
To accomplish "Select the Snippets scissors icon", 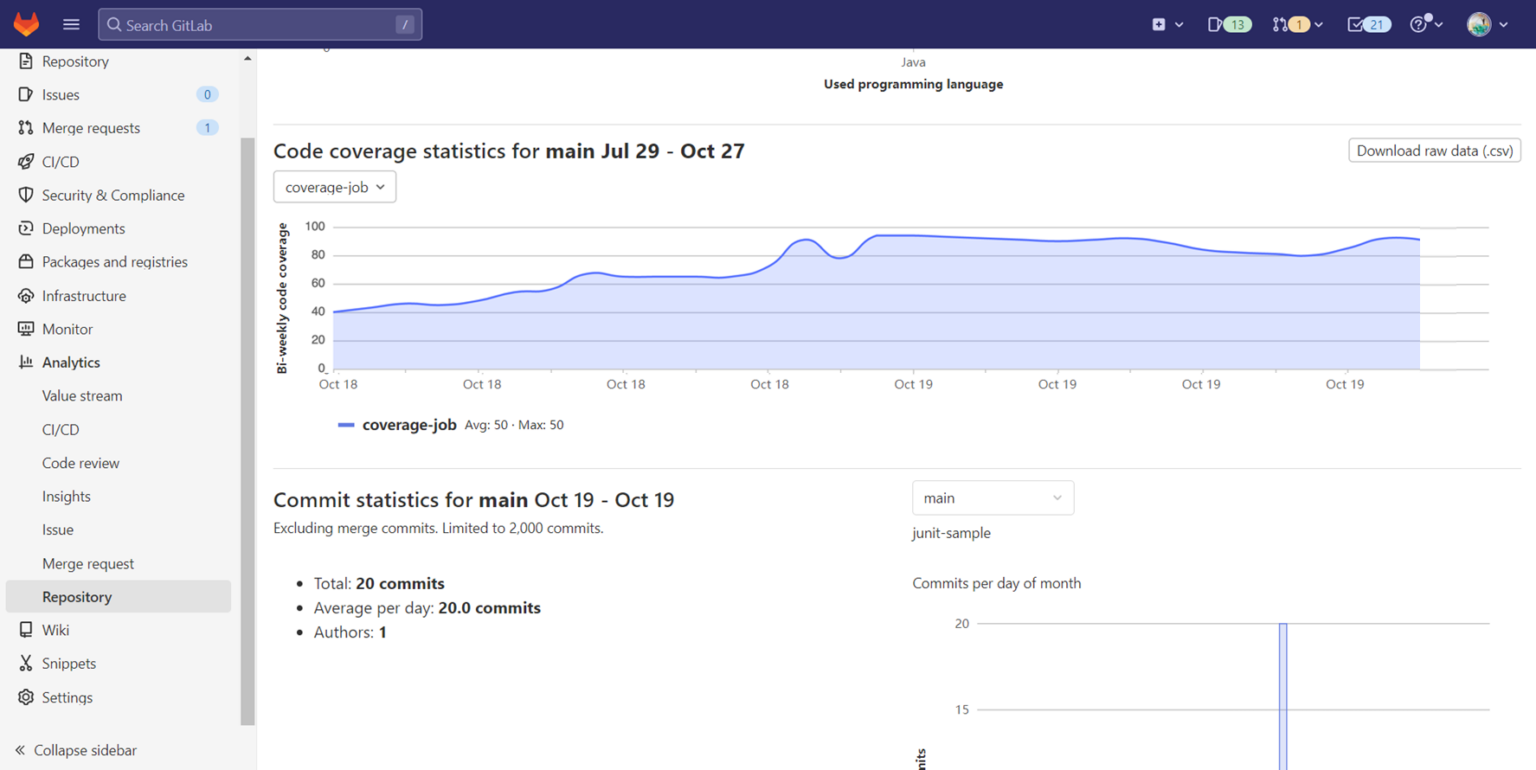I will [26, 663].
